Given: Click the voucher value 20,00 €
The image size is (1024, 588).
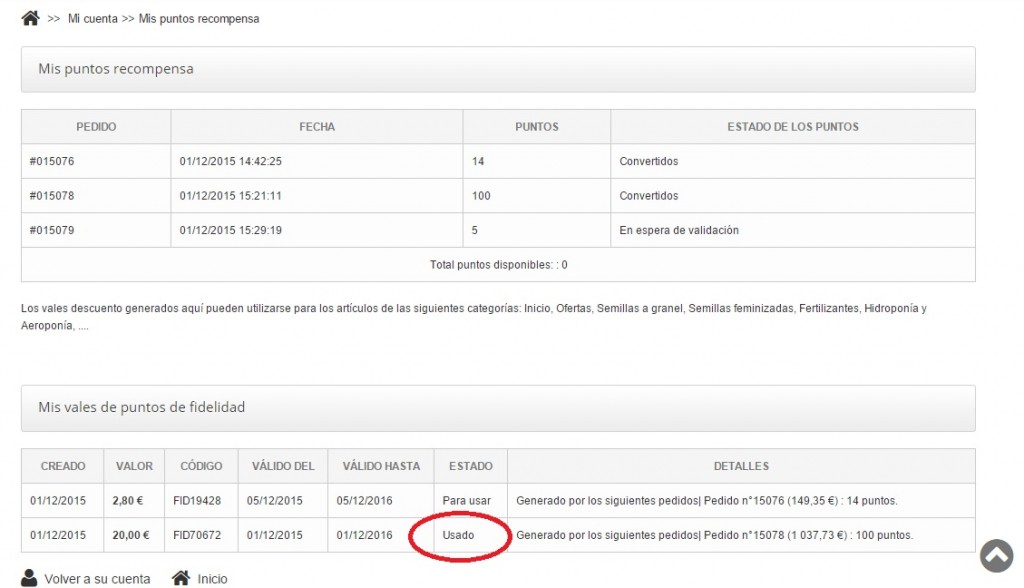Looking at the screenshot, I should coord(131,535).
